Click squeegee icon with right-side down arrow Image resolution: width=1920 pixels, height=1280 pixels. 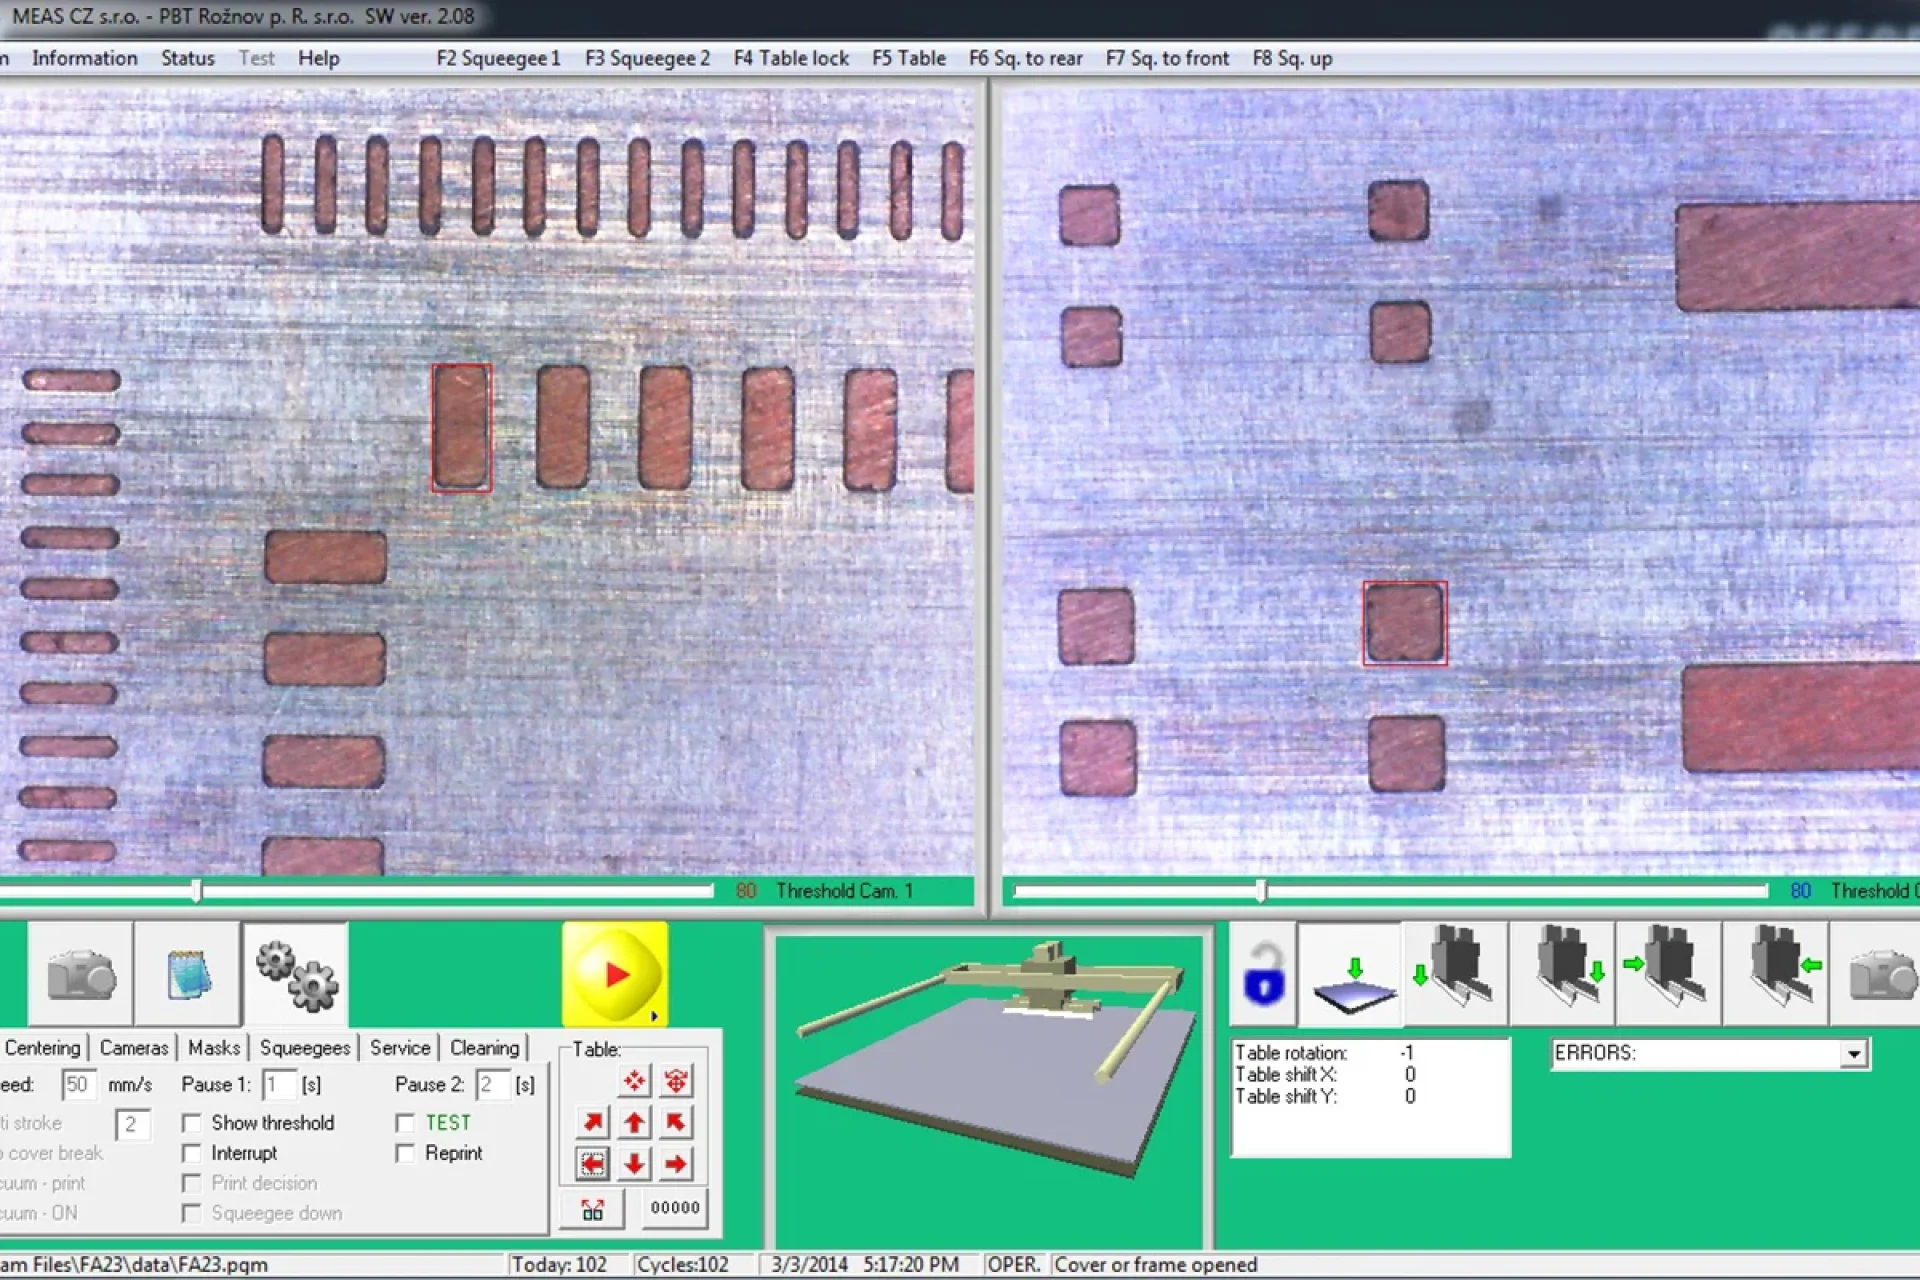1564,974
